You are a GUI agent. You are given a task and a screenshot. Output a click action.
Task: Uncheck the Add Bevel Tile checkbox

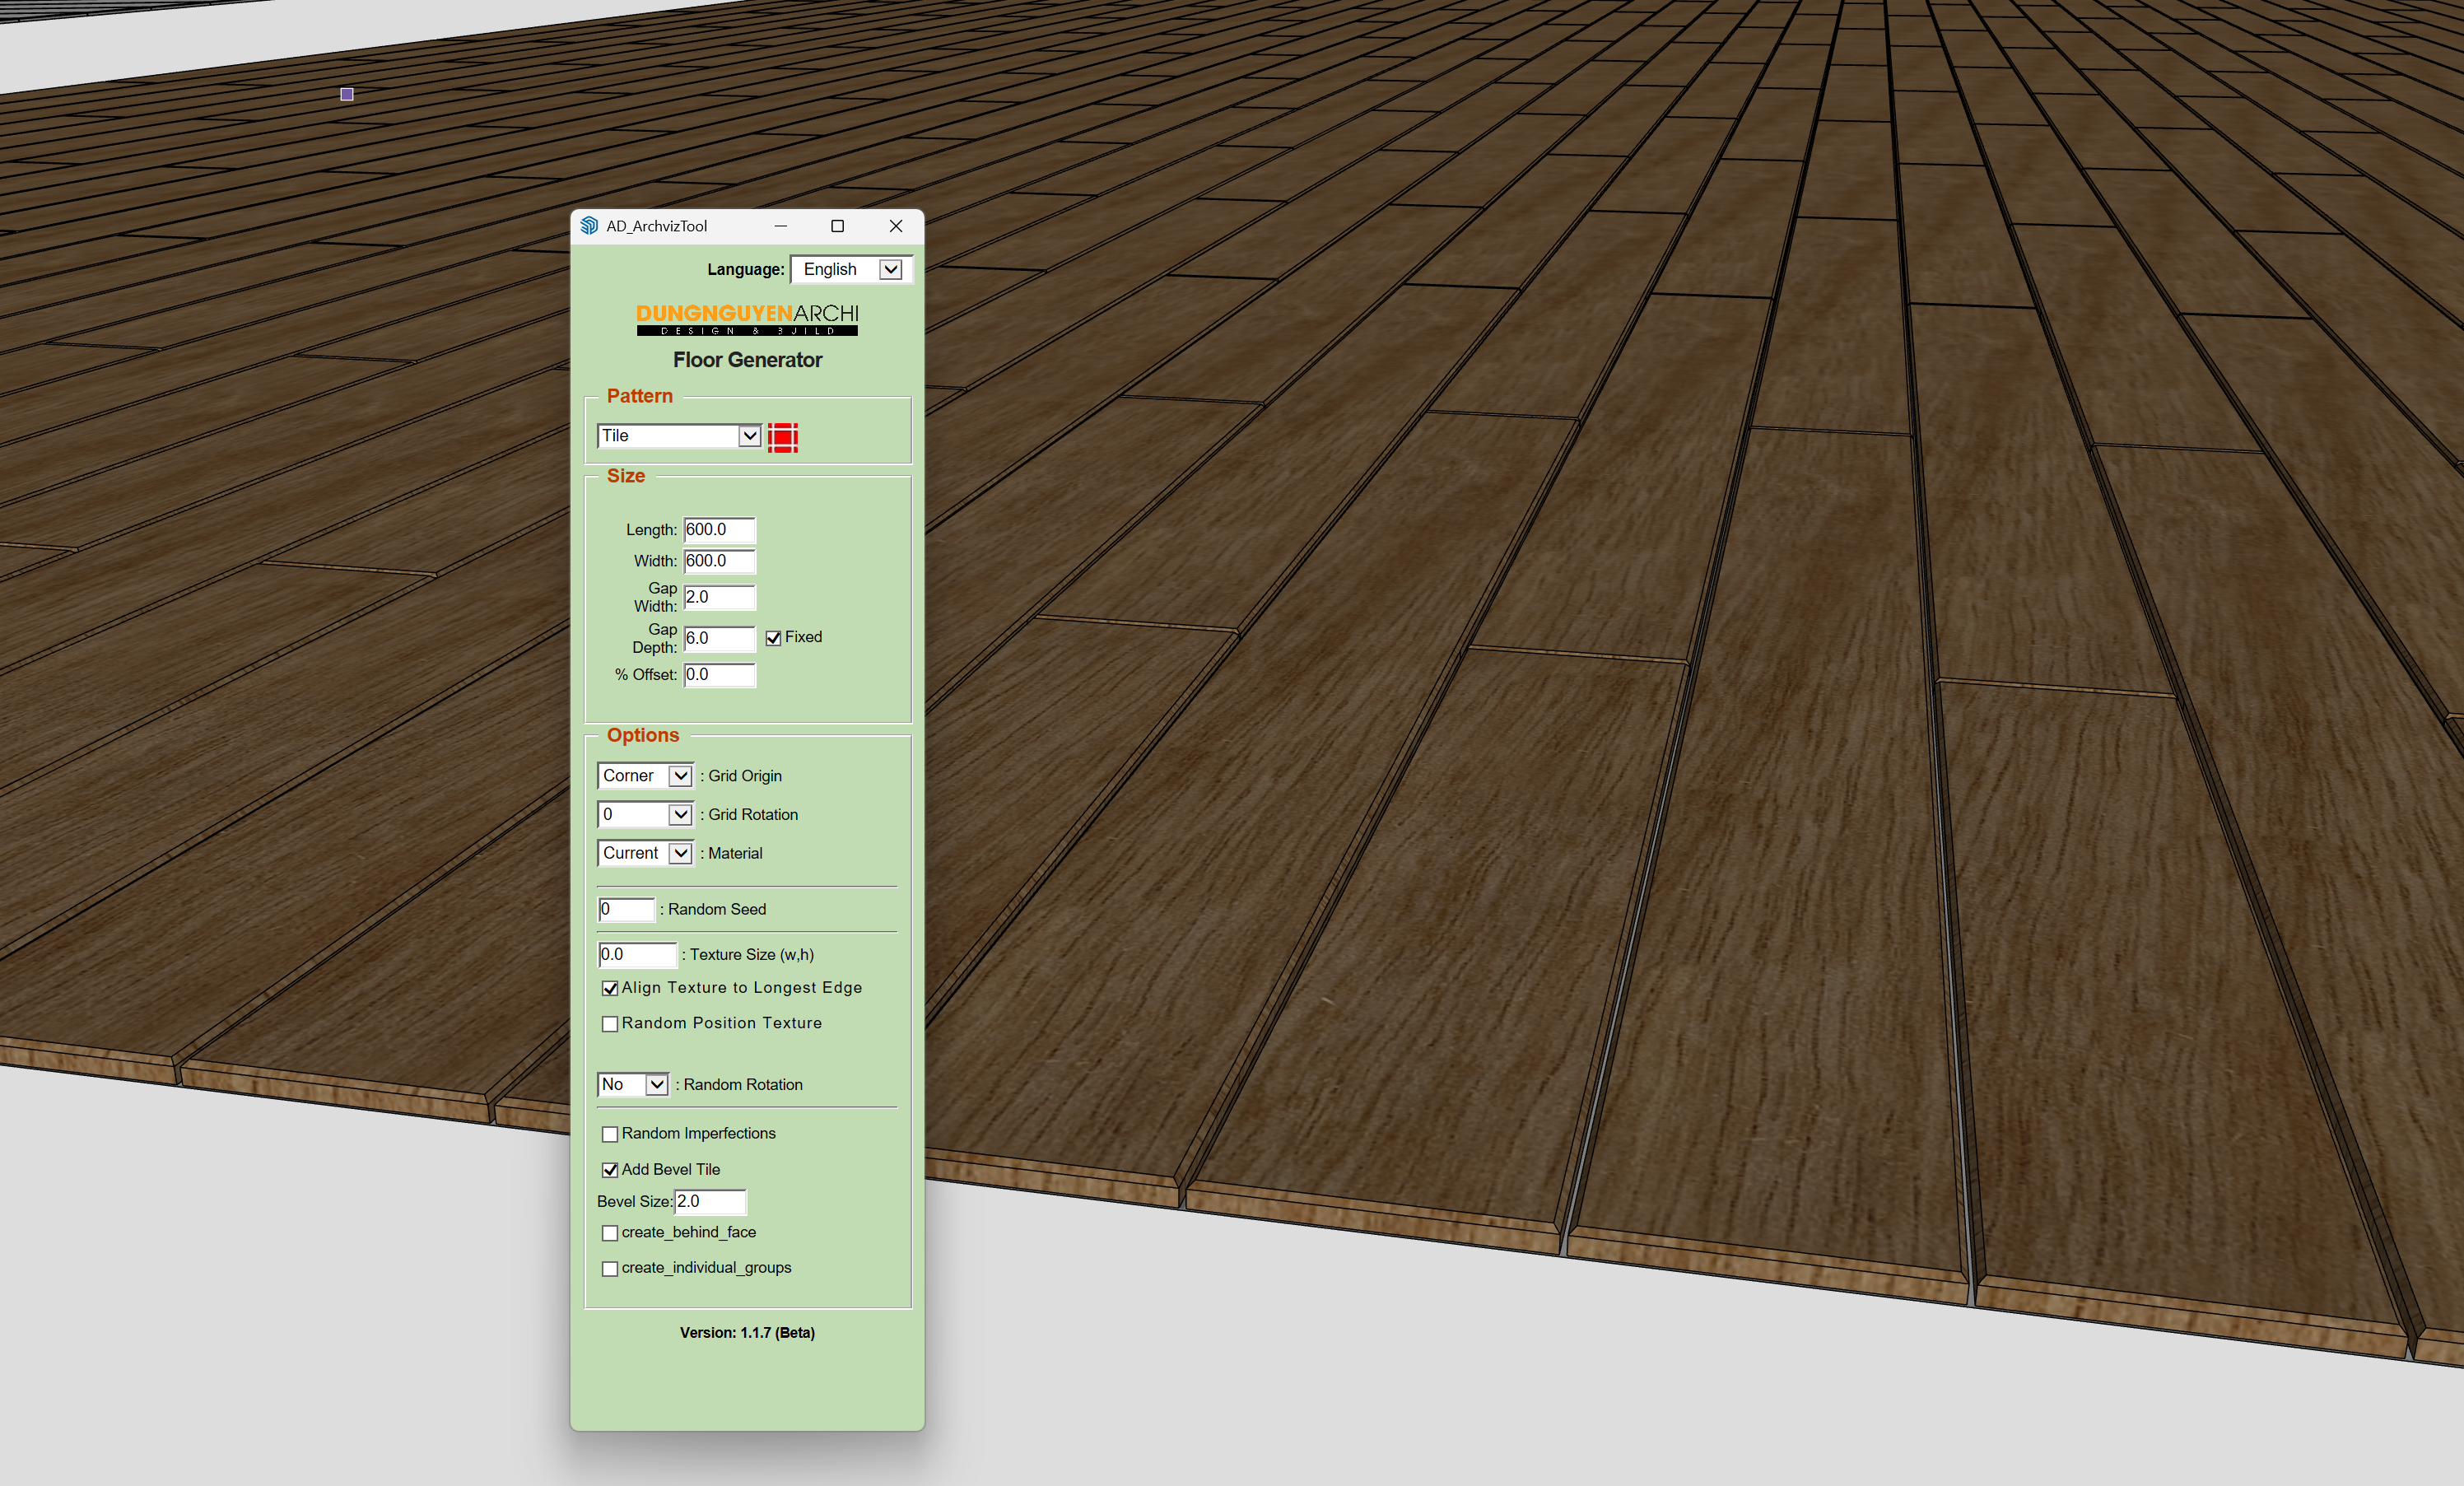[x=610, y=1170]
